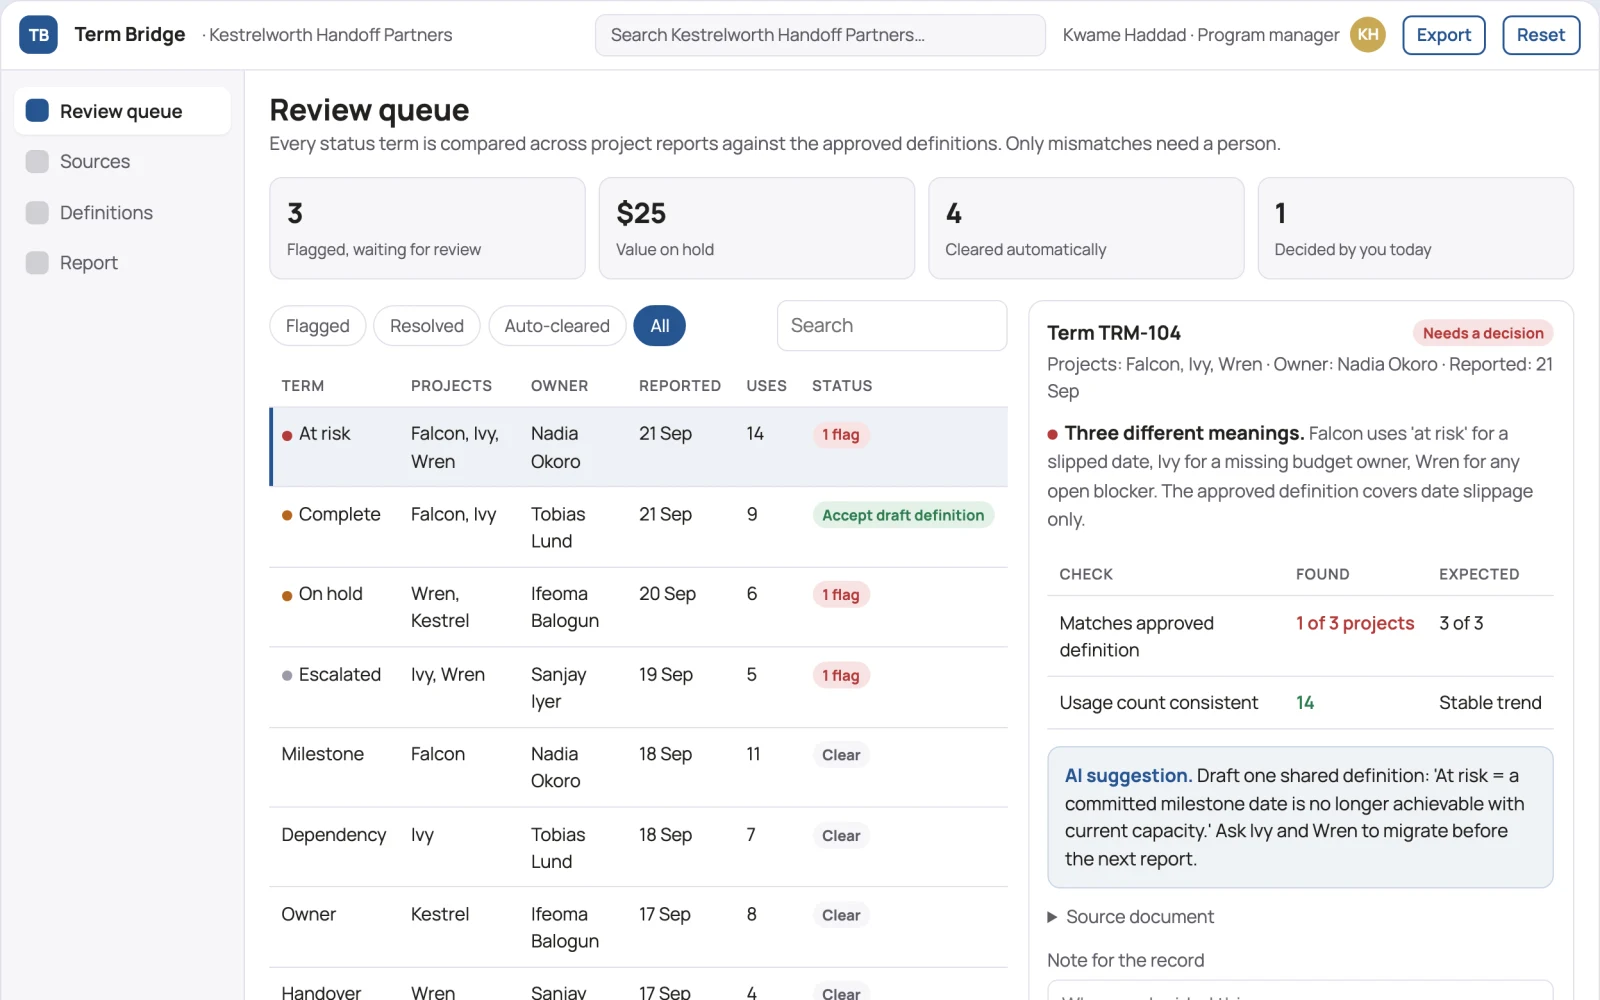1600x1000 pixels.
Task: Click the Report sidebar icon
Action: pos(37,263)
